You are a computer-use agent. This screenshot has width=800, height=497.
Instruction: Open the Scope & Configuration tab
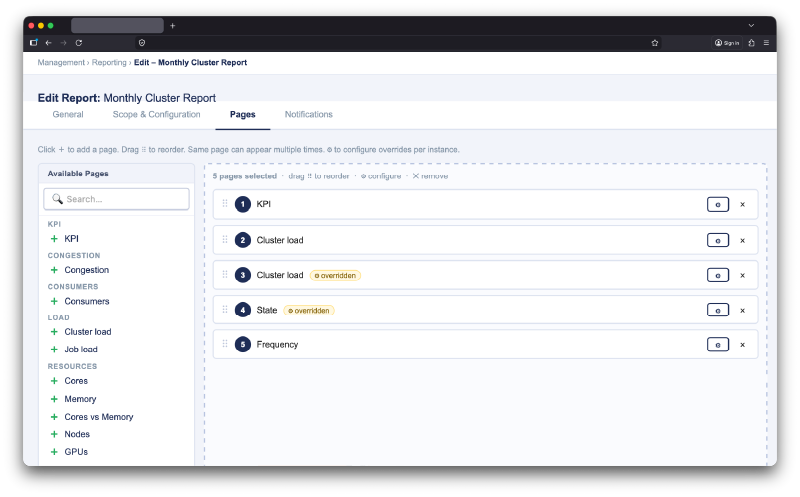click(x=156, y=115)
